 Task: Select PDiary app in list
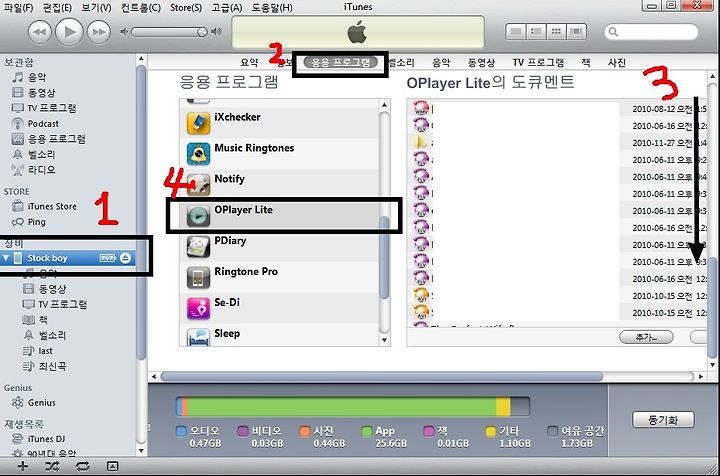279,245
